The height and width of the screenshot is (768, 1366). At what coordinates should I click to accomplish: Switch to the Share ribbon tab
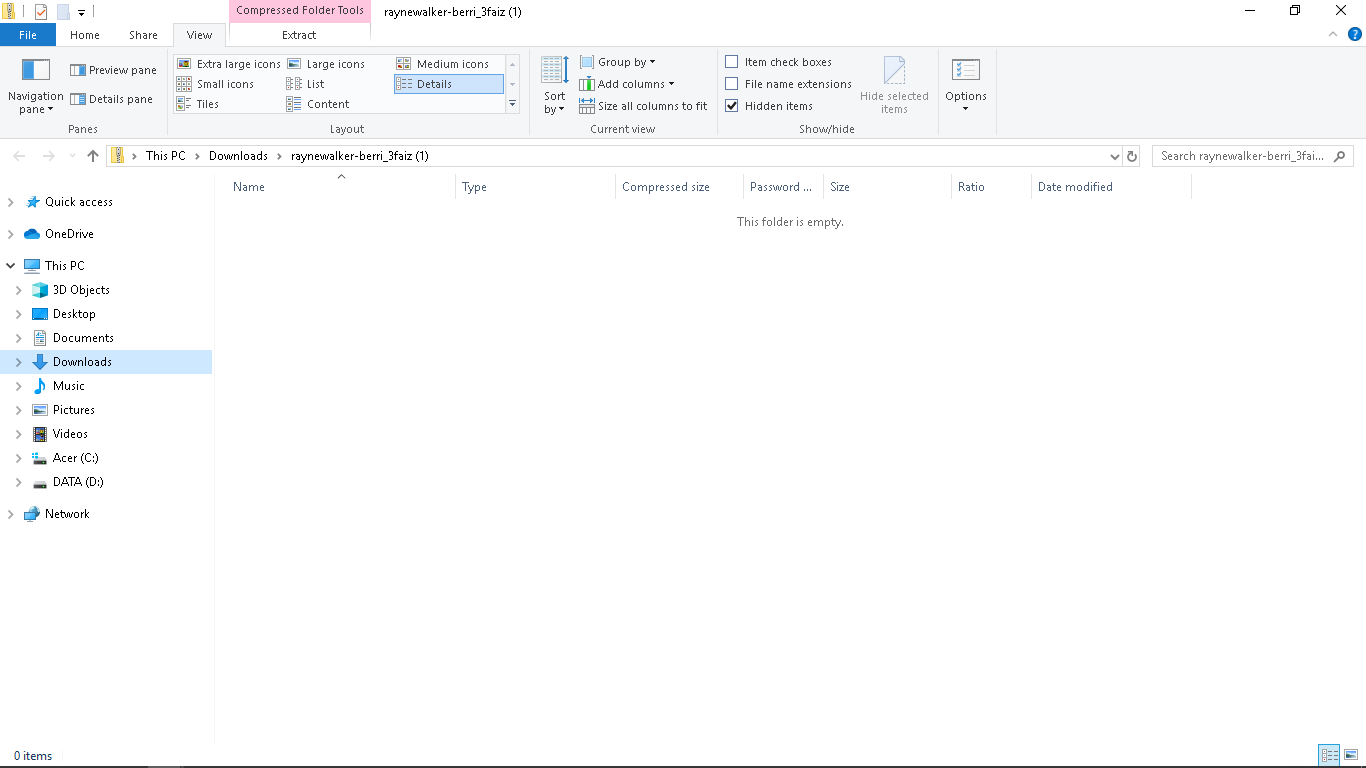click(143, 35)
